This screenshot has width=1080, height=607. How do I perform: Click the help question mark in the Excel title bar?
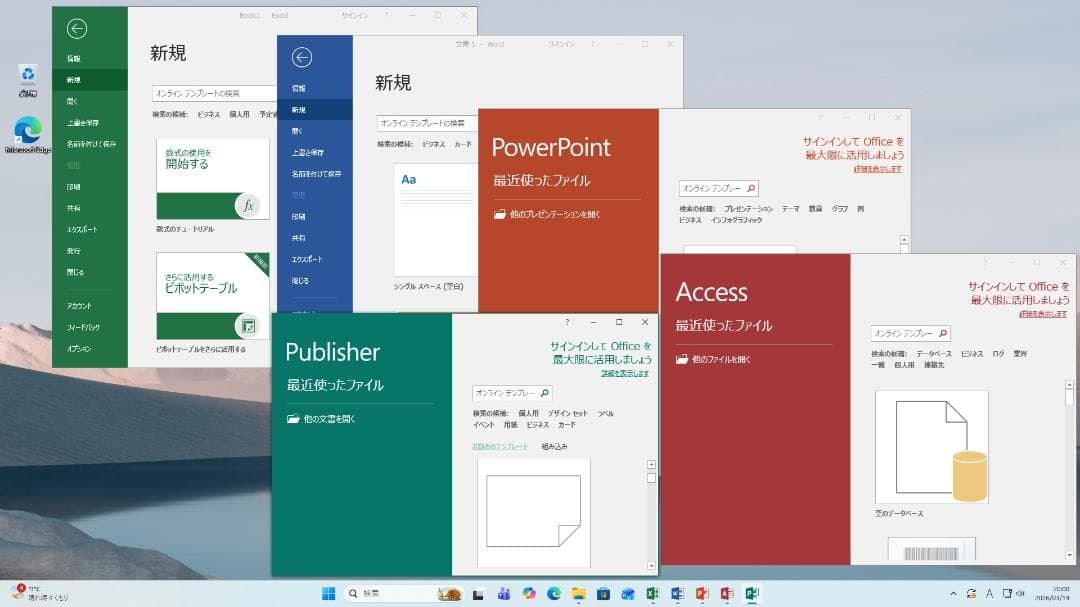pyautogui.click(x=386, y=15)
